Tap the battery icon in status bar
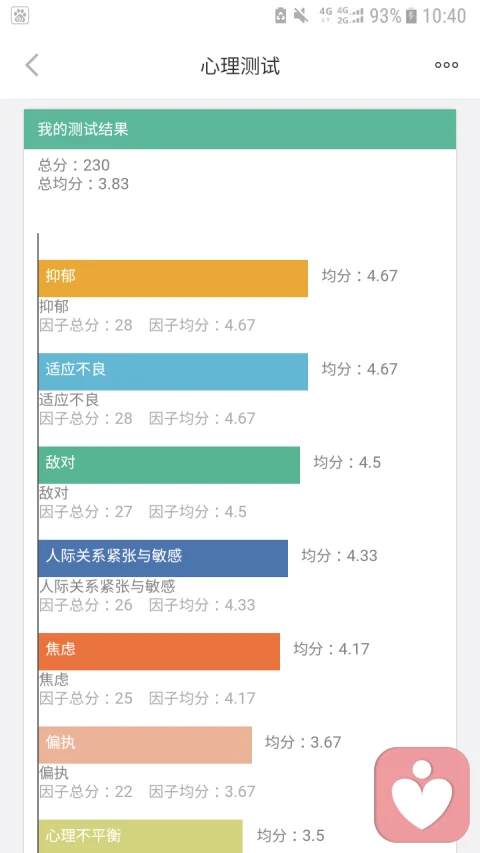 [411, 16]
